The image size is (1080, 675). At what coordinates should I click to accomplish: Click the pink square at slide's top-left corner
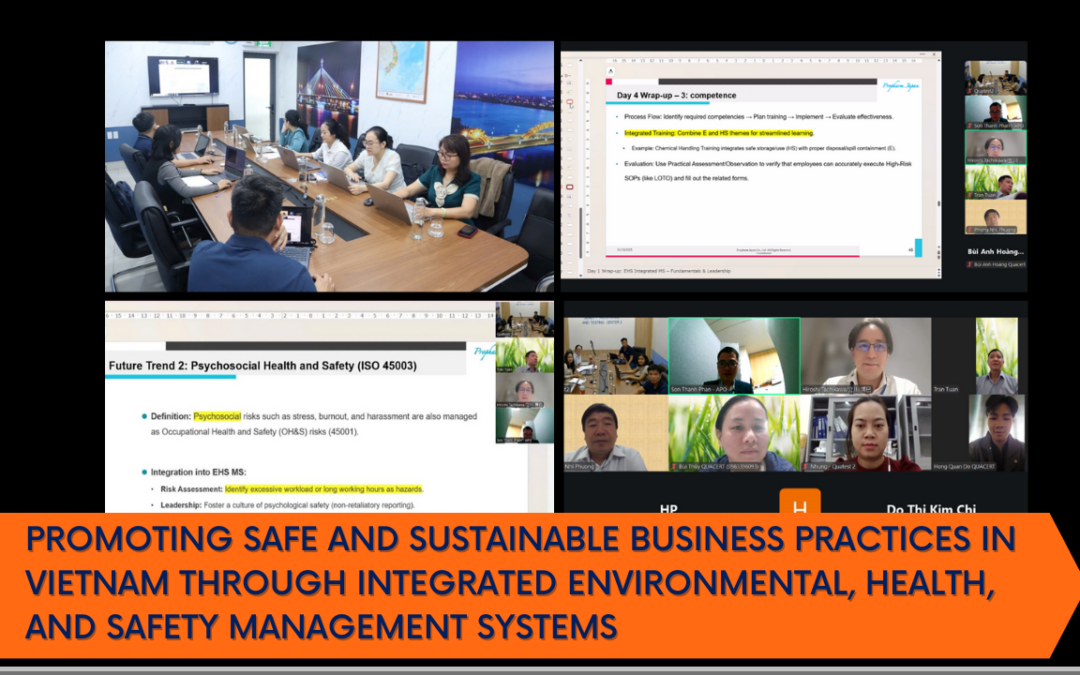609,82
